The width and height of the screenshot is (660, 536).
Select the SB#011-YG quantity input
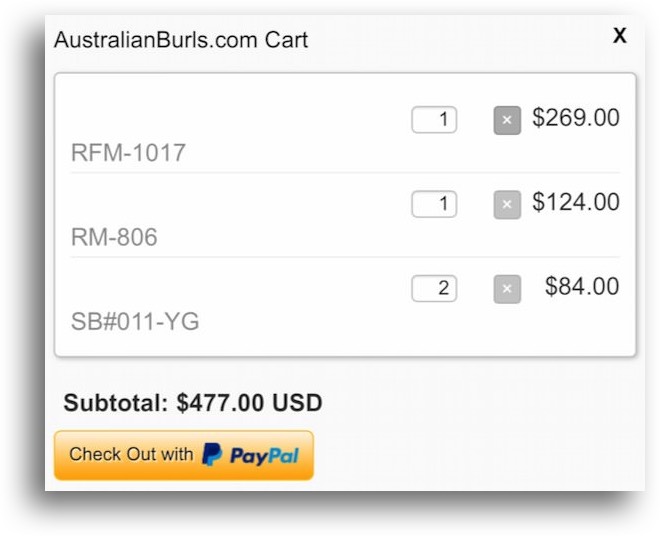click(434, 289)
